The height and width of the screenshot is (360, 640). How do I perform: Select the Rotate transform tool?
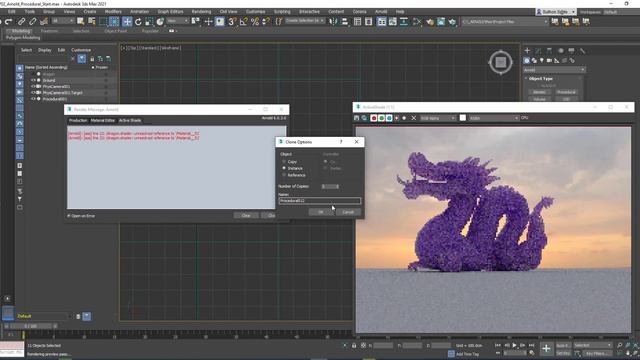pyautogui.click(x=138, y=22)
